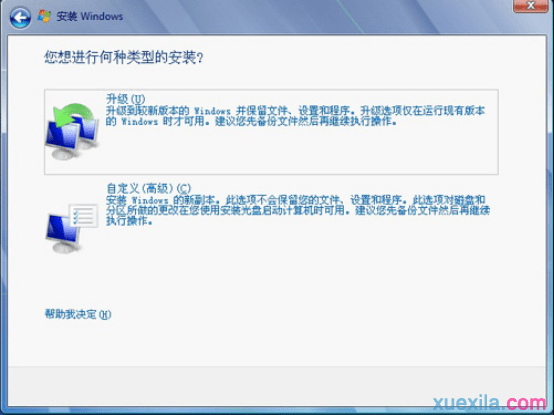Select the Upgrade two-monitor icon
Screen dimensions: 554x415
pyautogui.click(x=72, y=131)
